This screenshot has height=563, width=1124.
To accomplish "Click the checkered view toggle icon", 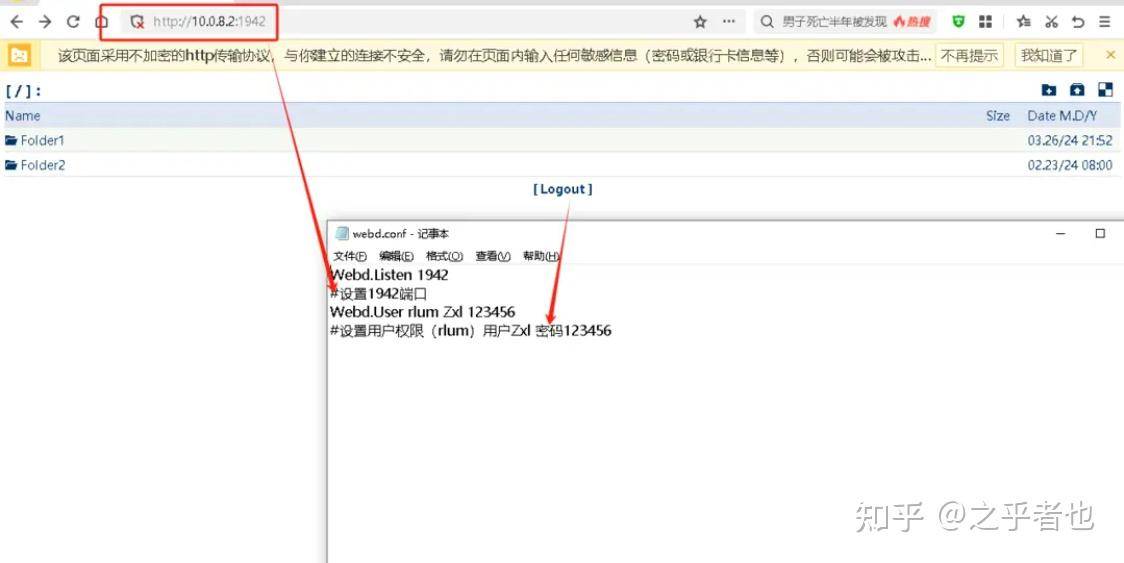I will click(1106, 90).
